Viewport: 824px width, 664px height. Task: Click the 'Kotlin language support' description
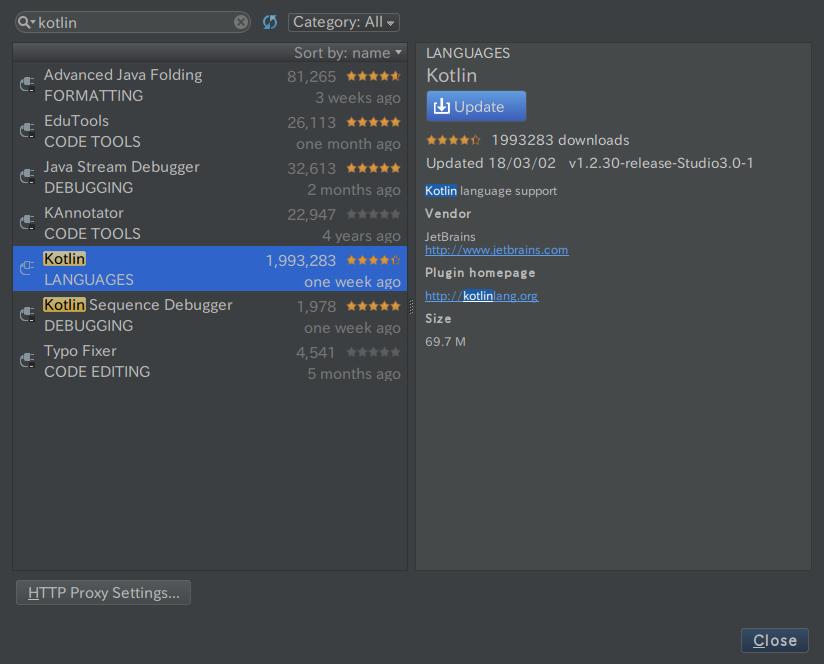[x=491, y=191]
